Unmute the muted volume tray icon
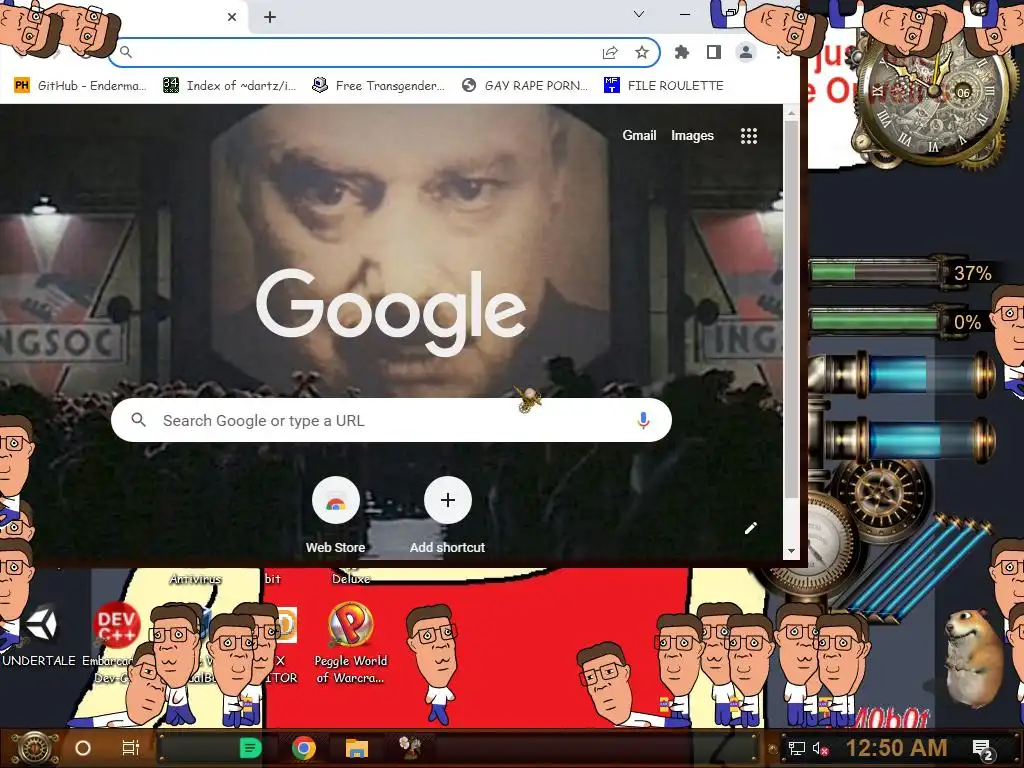This screenshot has width=1024, height=768. point(821,748)
